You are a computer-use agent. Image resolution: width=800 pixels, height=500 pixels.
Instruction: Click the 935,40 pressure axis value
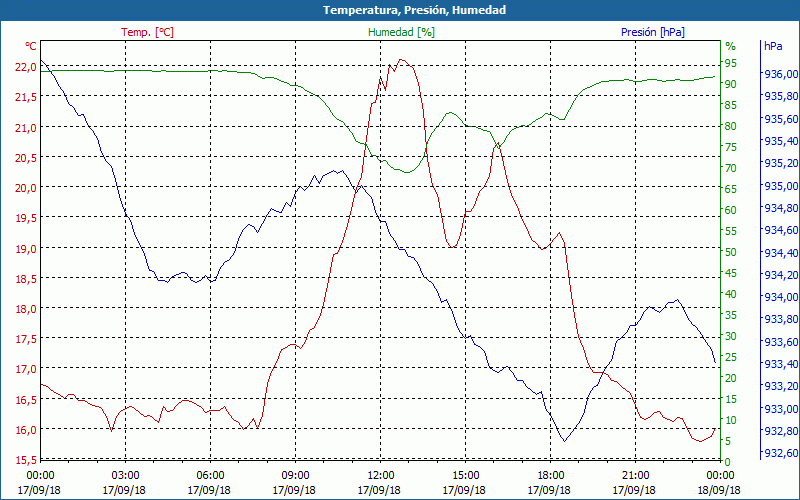coord(781,141)
